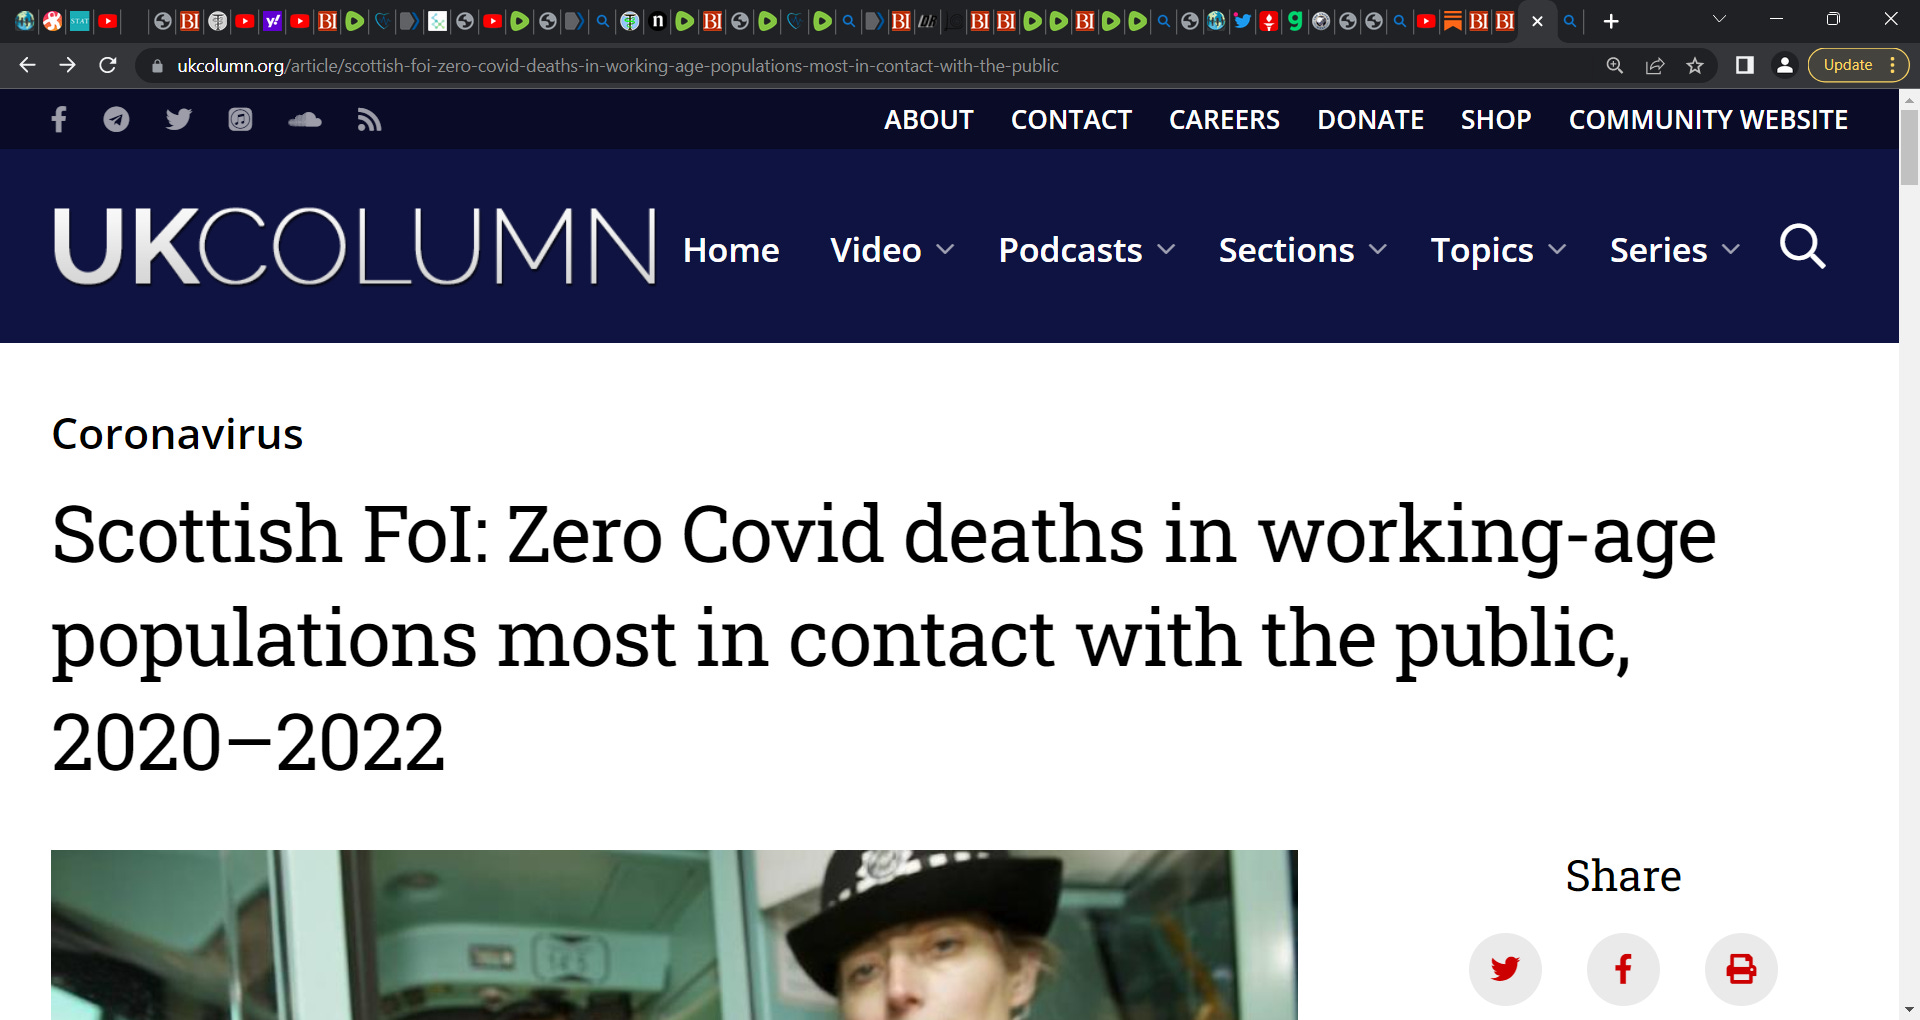Expand the Podcasts dropdown menu
The height and width of the screenshot is (1020, 1920).
click(1087, 250)
